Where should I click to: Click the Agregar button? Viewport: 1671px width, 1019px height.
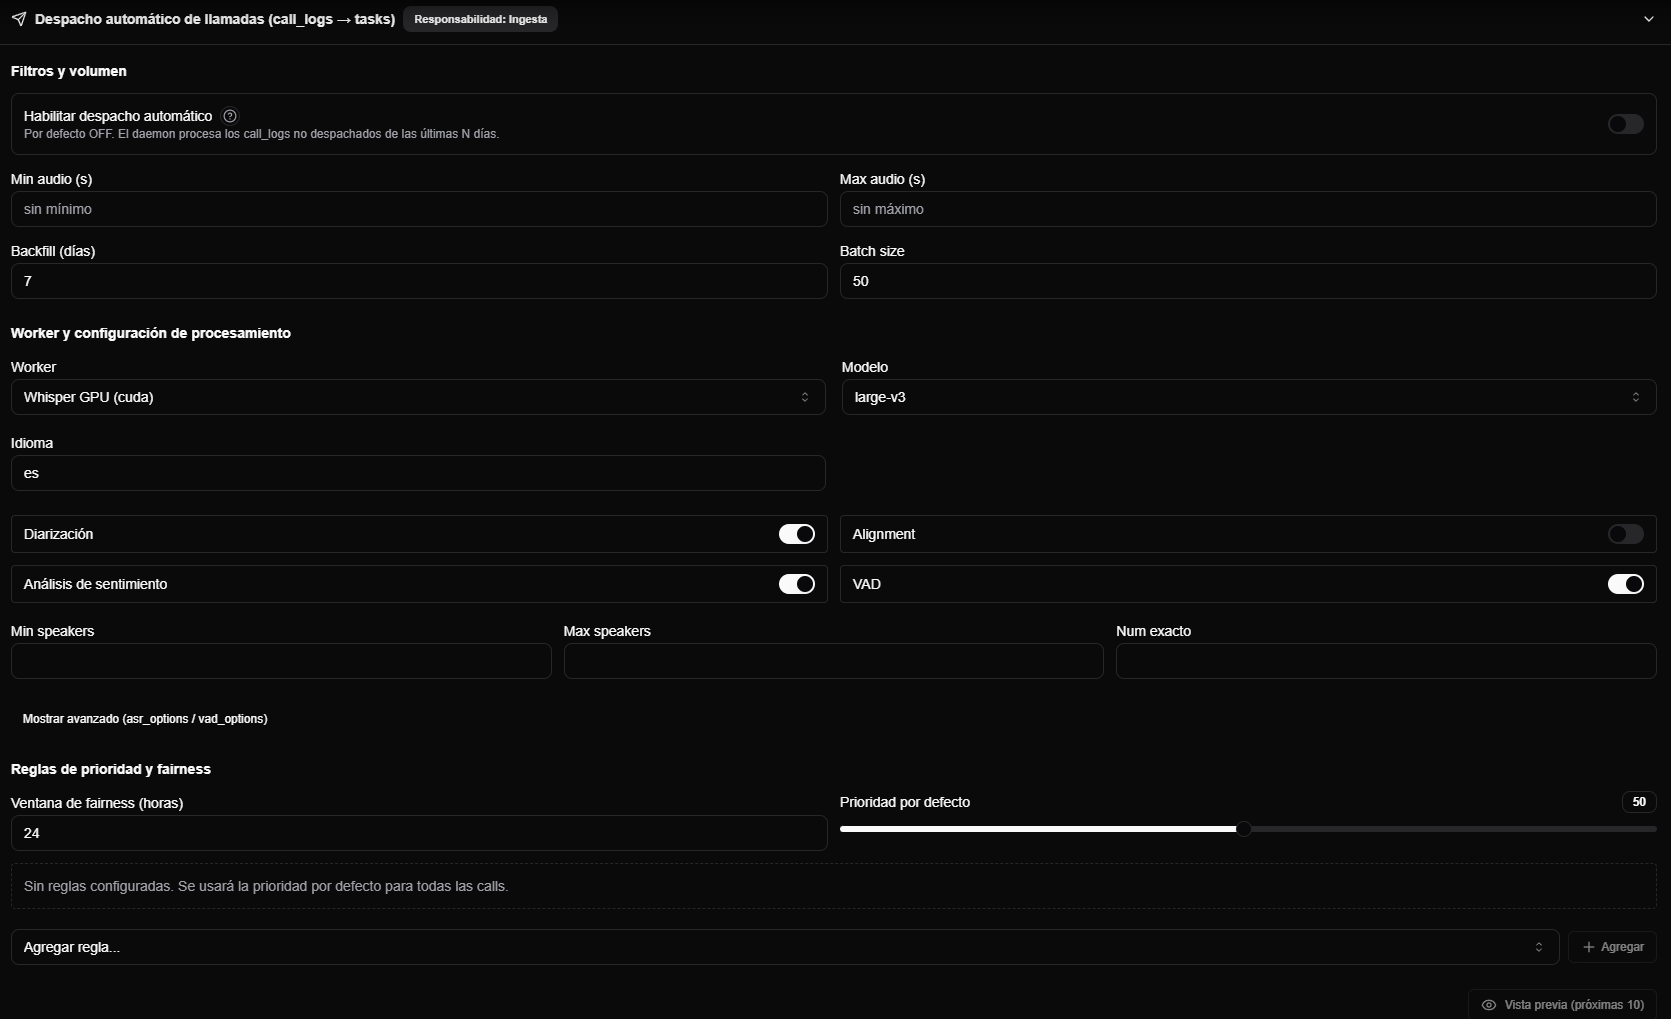pos(1613,947)
